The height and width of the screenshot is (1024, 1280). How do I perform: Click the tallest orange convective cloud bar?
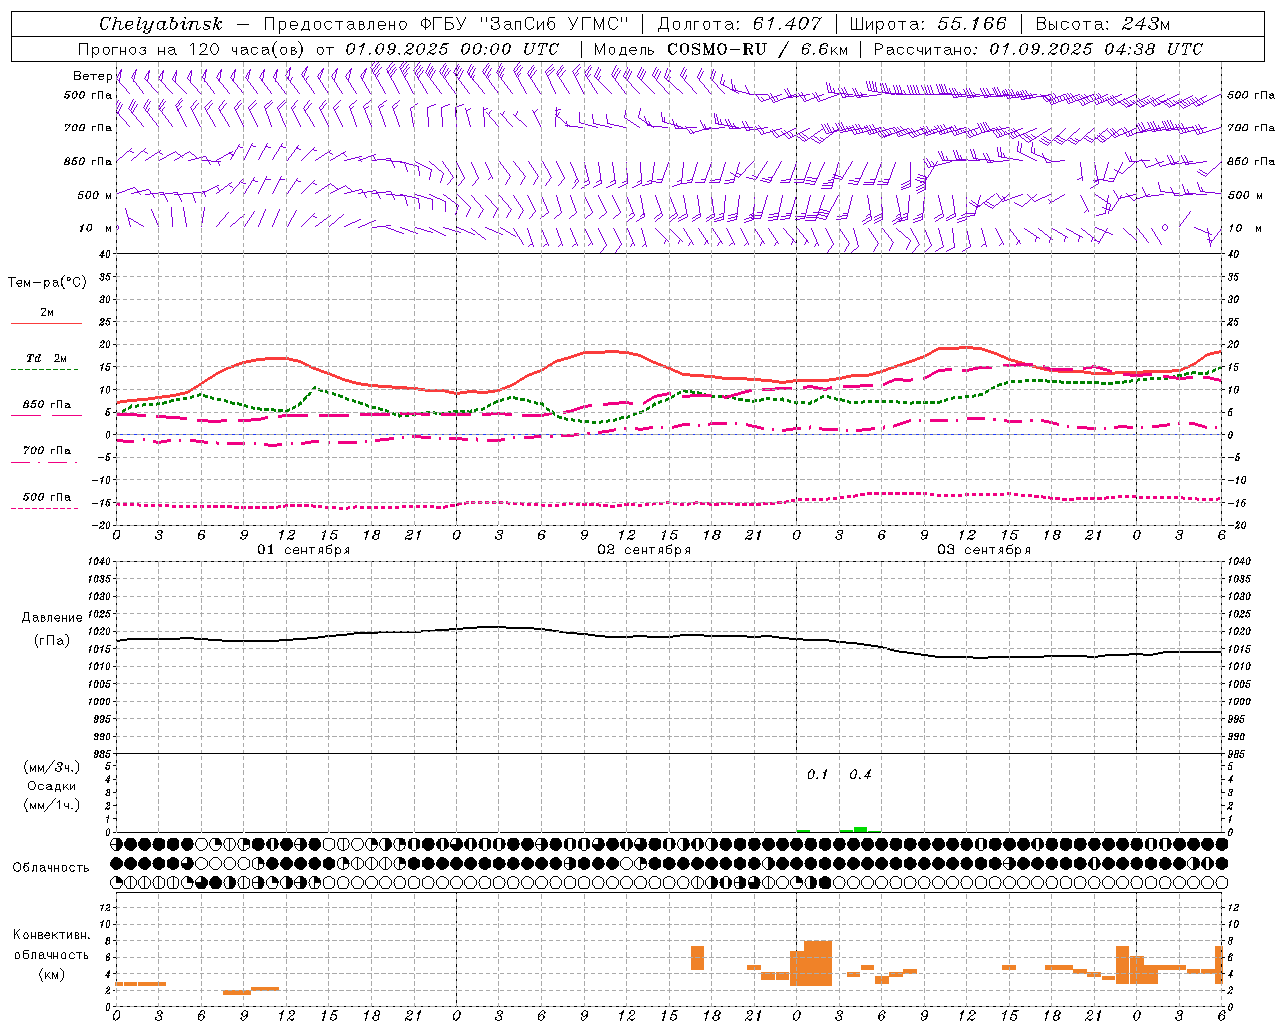(818, 963)
